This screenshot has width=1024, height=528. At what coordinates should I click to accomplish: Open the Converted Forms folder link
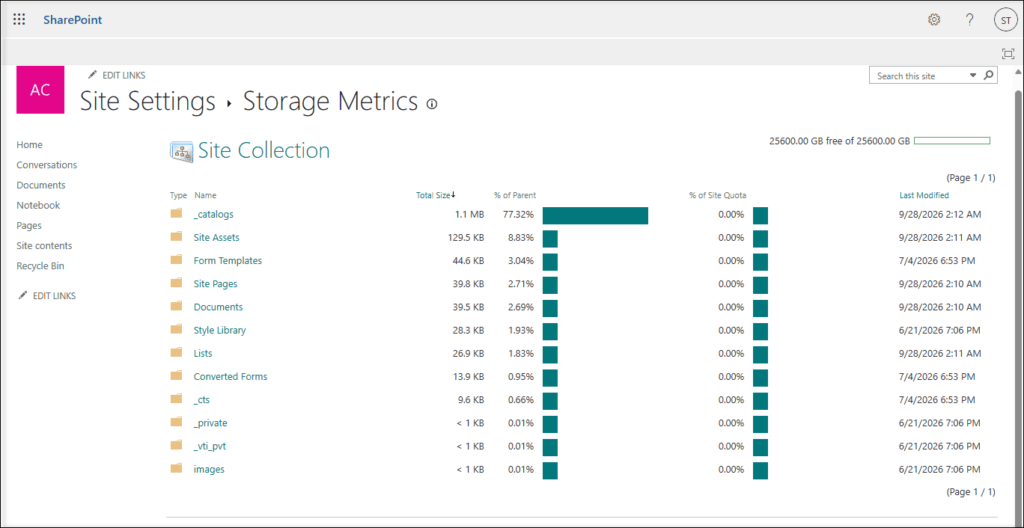231,376
